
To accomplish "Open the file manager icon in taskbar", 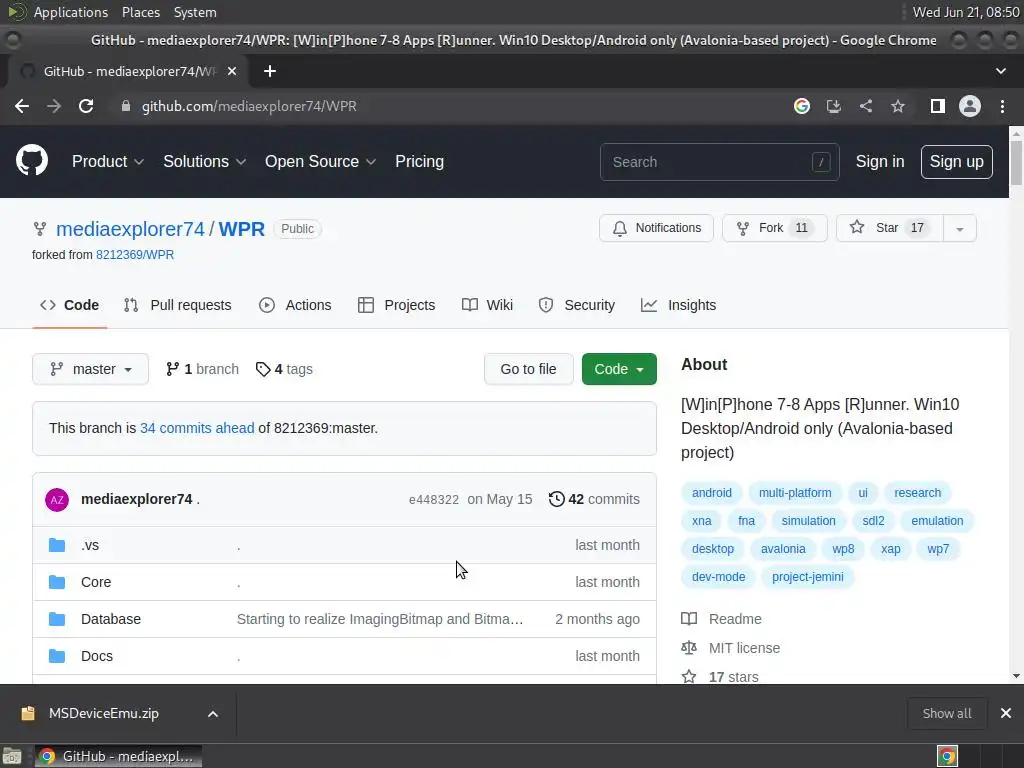I will (12, 756).
